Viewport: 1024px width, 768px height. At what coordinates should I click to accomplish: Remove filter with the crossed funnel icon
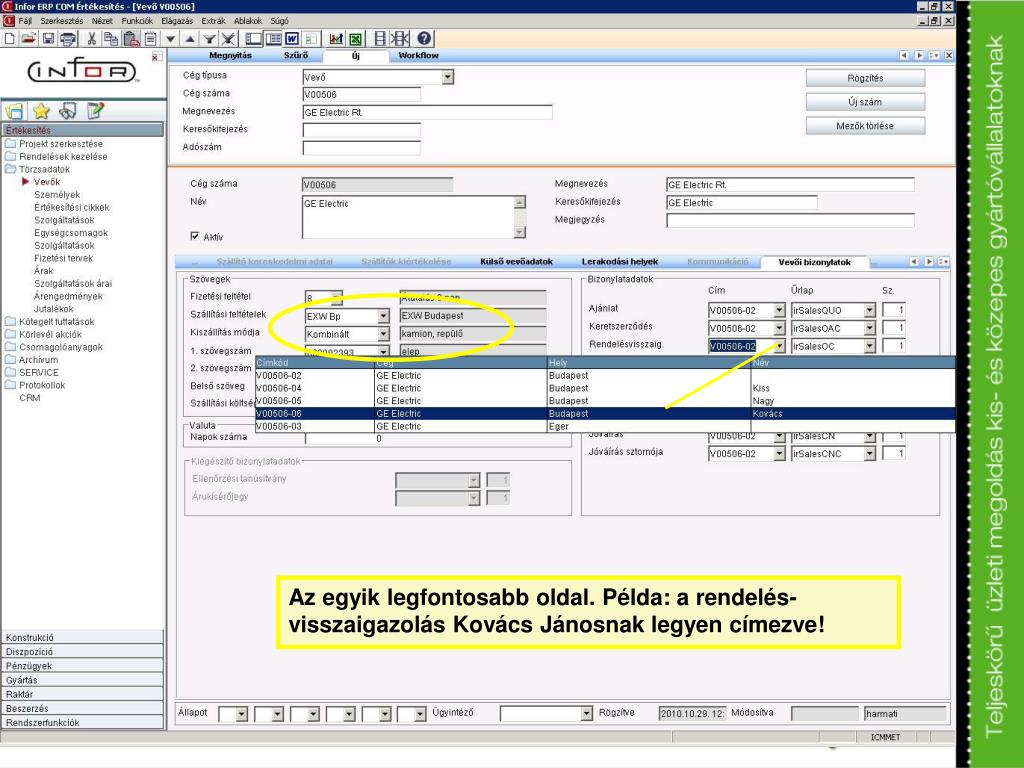click(x=227, y=39)
